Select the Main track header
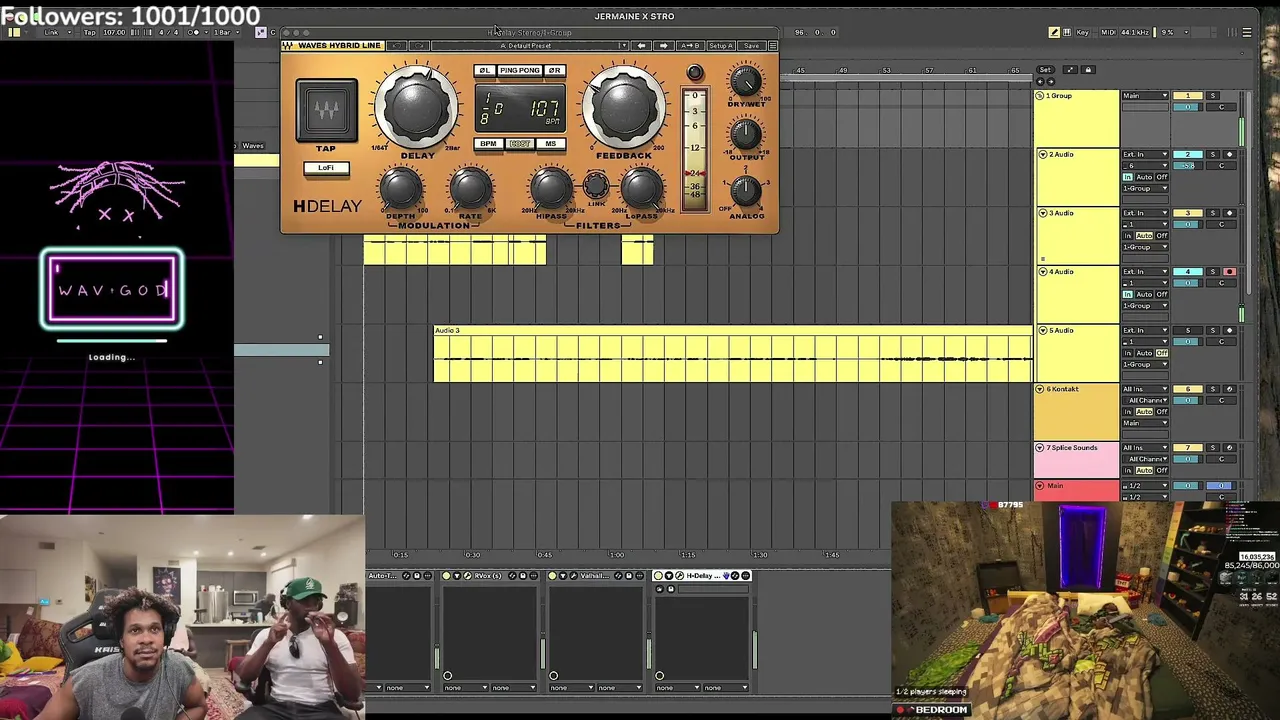The image size is (1280, 720). 1077,490
